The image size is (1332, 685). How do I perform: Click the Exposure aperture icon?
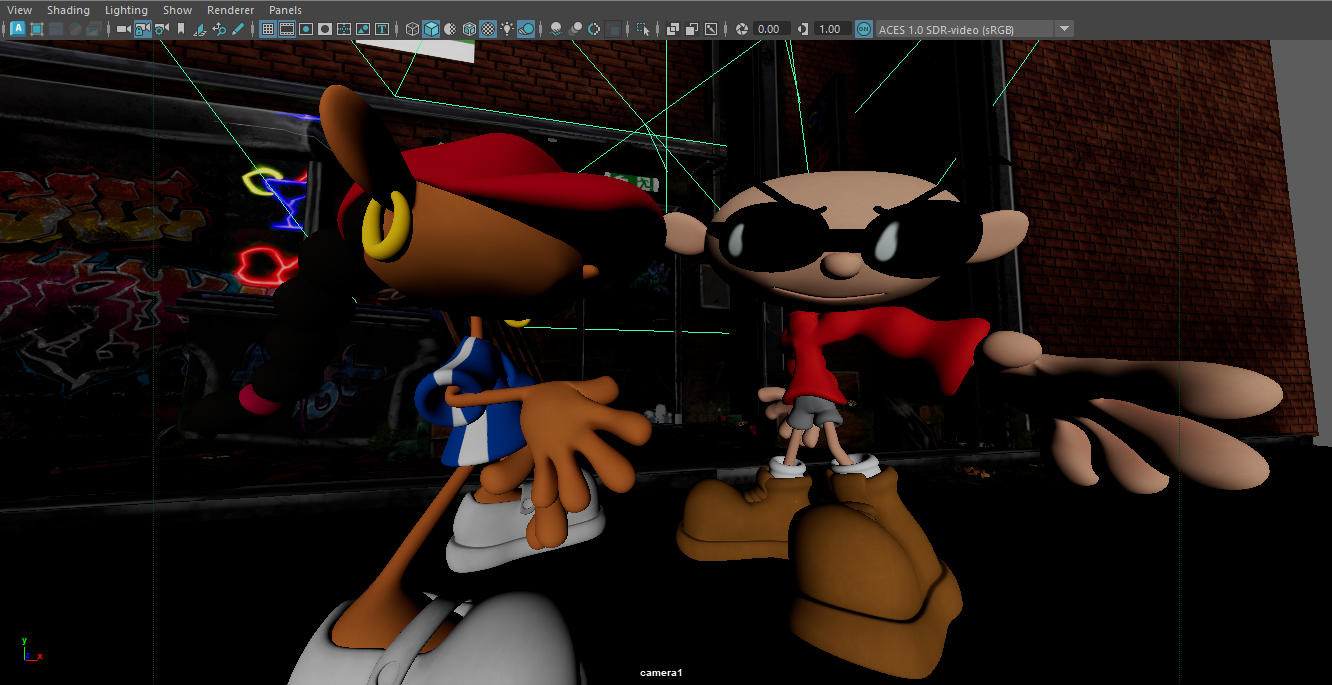pyautogui.click(x=741, y=29)
